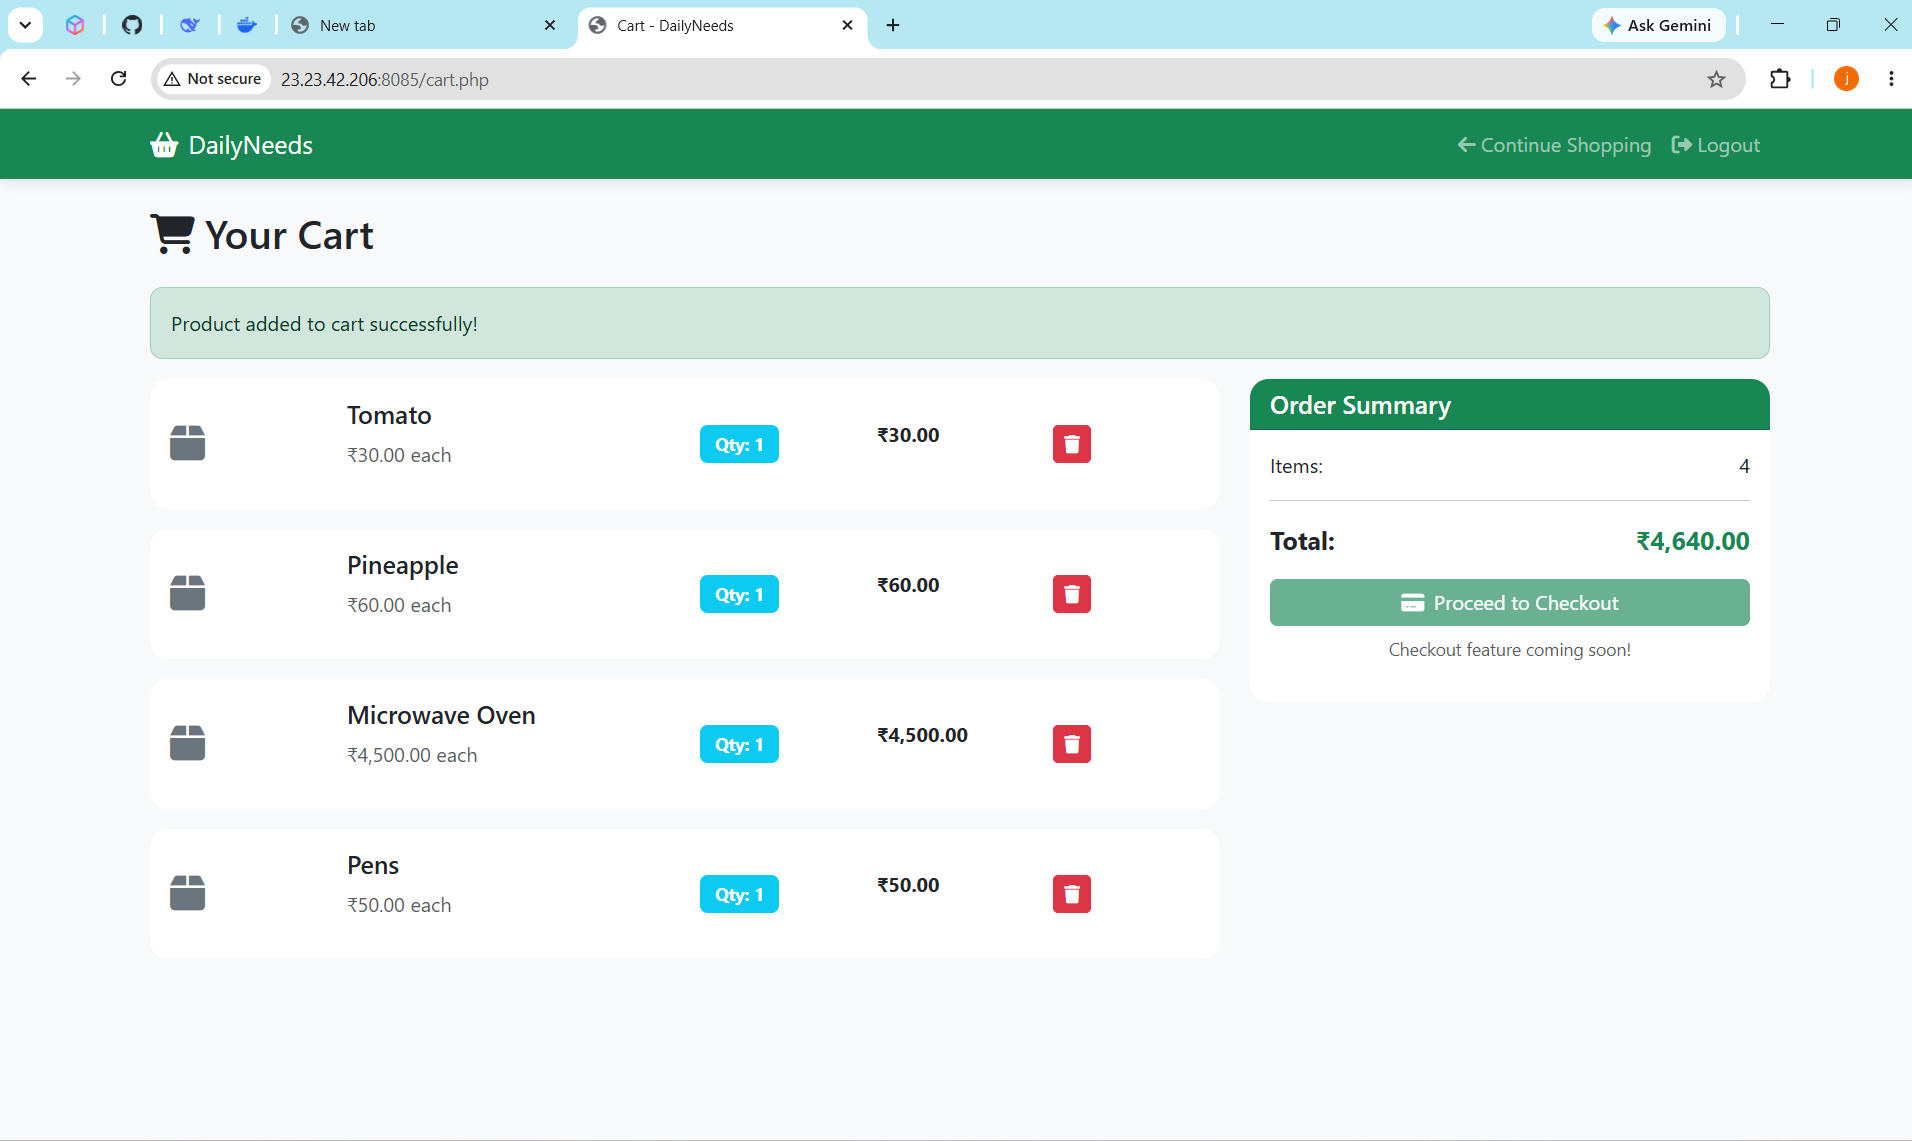
Task: Click the Microwave Oven Qty: 1 badge
Action: pyautogui.click(x=739, y=744)
